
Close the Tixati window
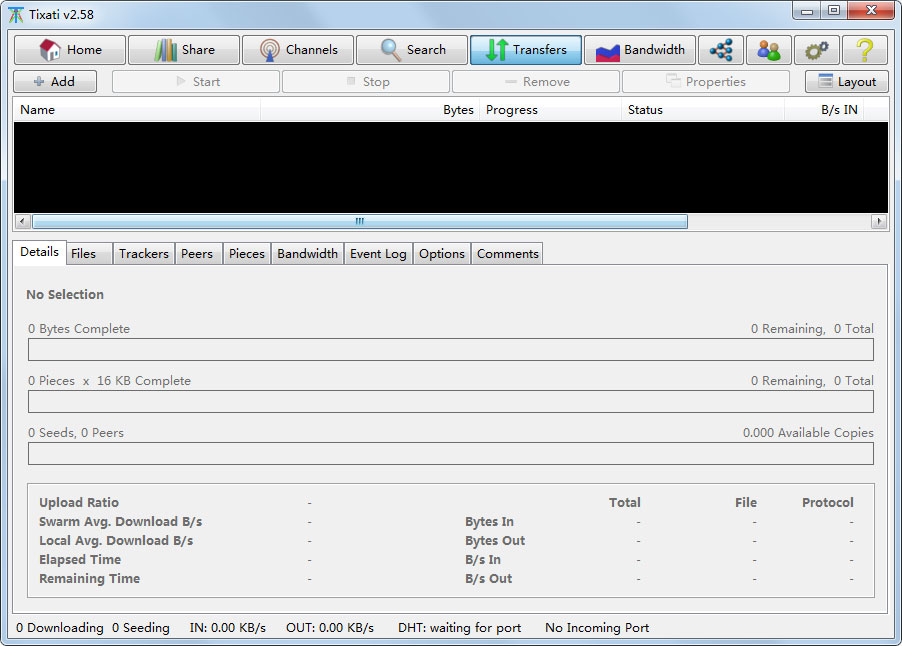tap(872, 11)
